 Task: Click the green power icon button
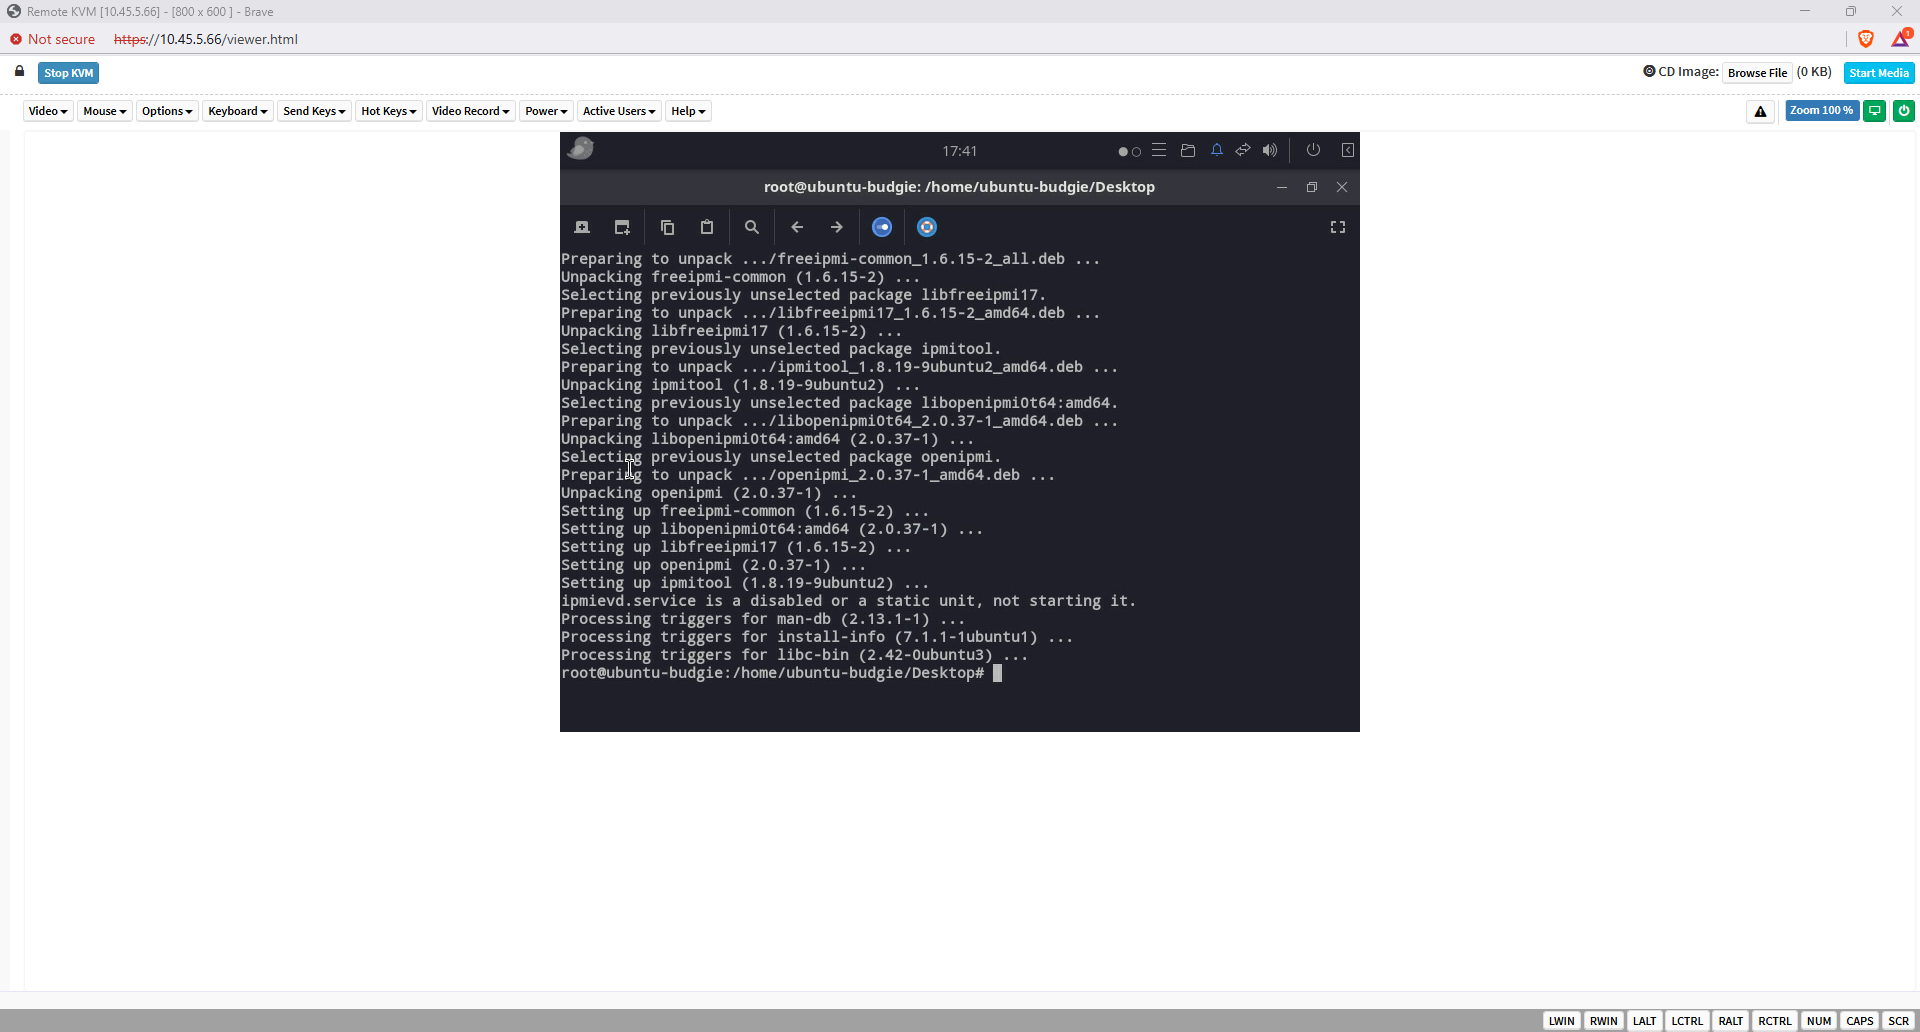(x=1903, y=111)
